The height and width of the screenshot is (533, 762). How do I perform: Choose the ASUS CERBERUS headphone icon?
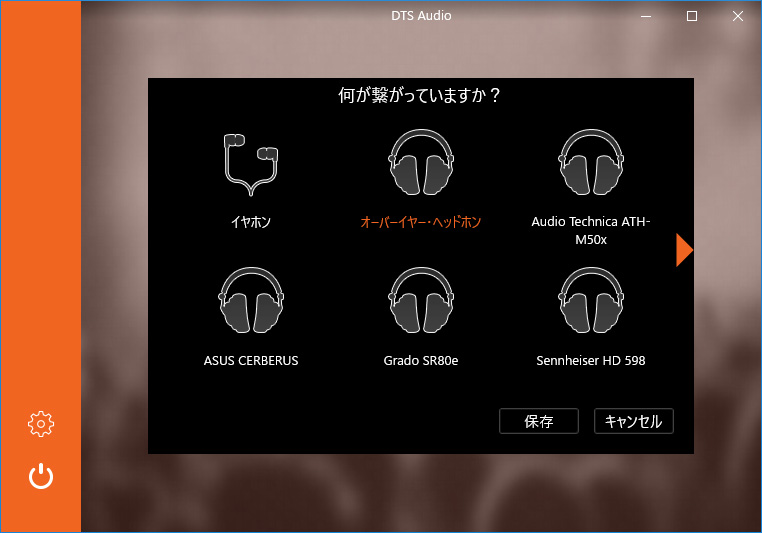tap(251, 300)
